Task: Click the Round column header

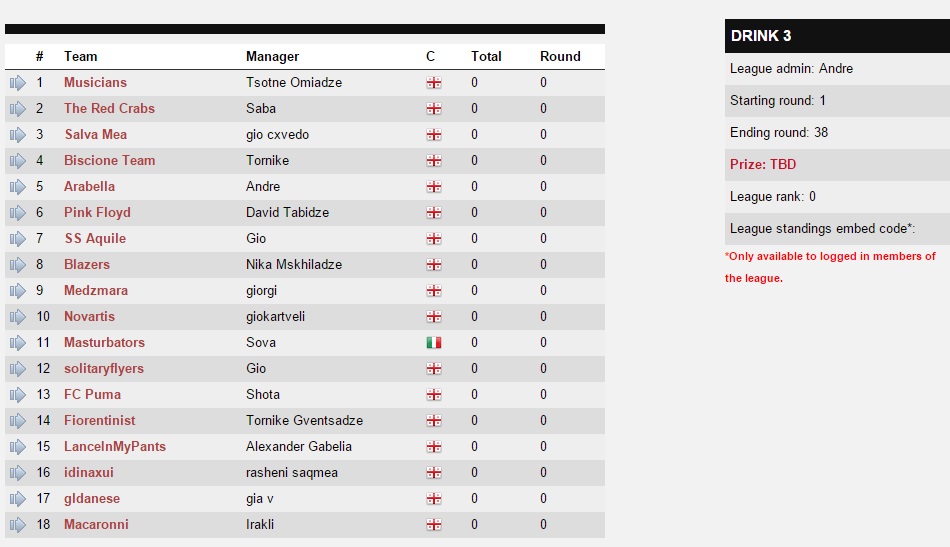Action: pyautogui.click(x=560, y=56)
